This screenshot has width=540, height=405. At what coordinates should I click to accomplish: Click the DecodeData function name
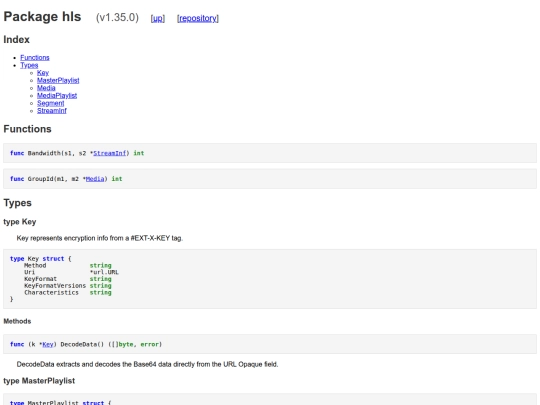click(x=78, y=344)
